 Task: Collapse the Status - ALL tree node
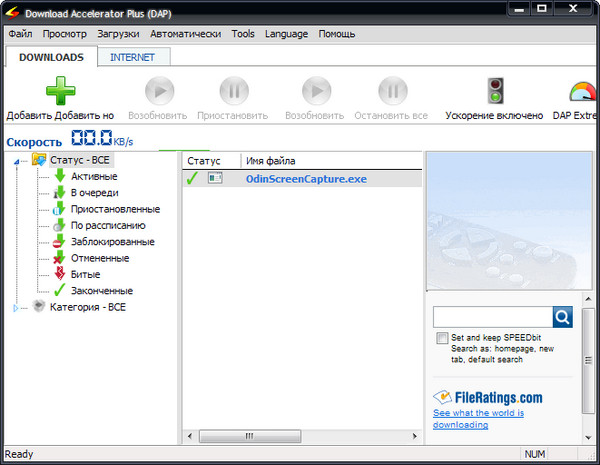[x=21, y=160]
